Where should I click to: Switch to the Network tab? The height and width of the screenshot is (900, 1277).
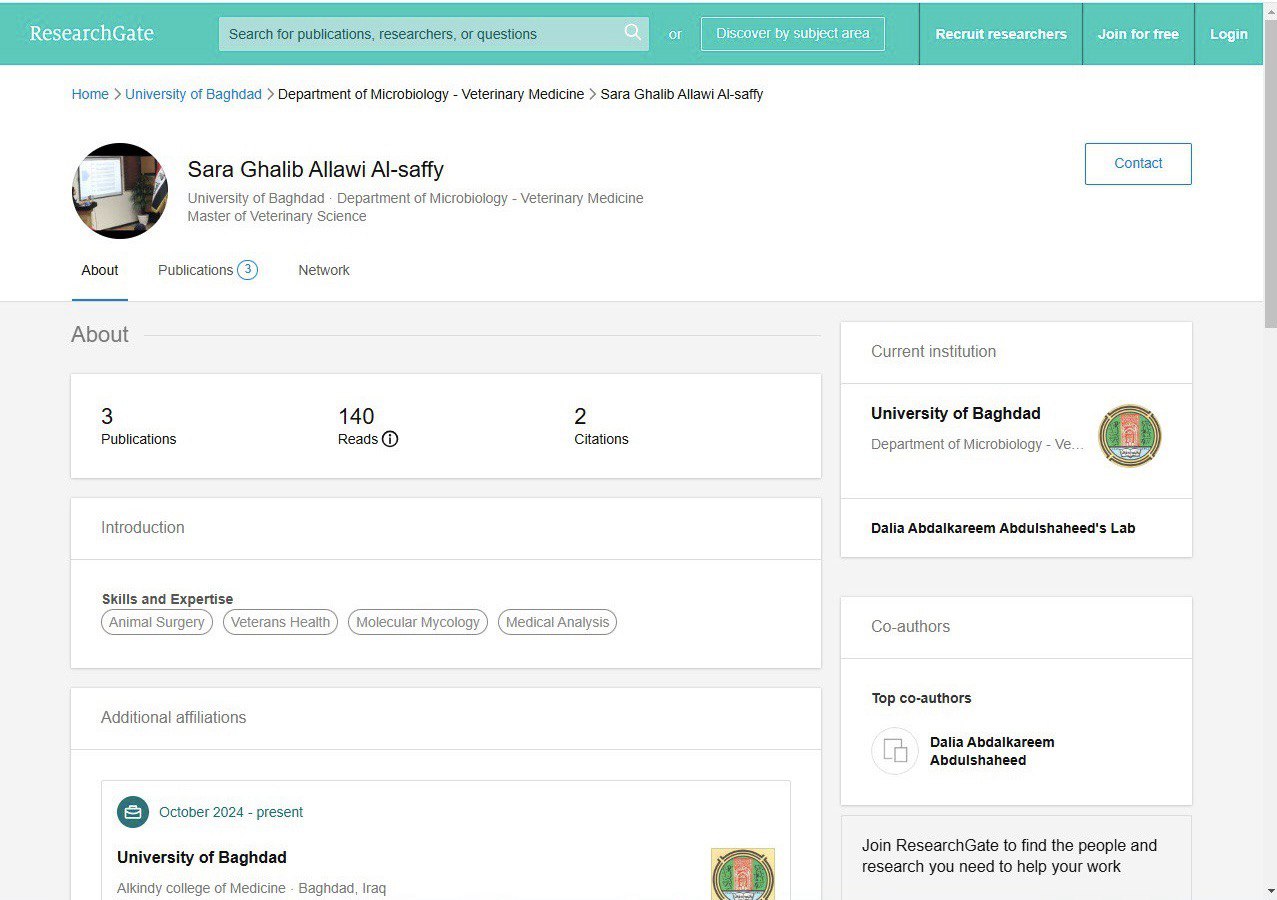point(324,270)
